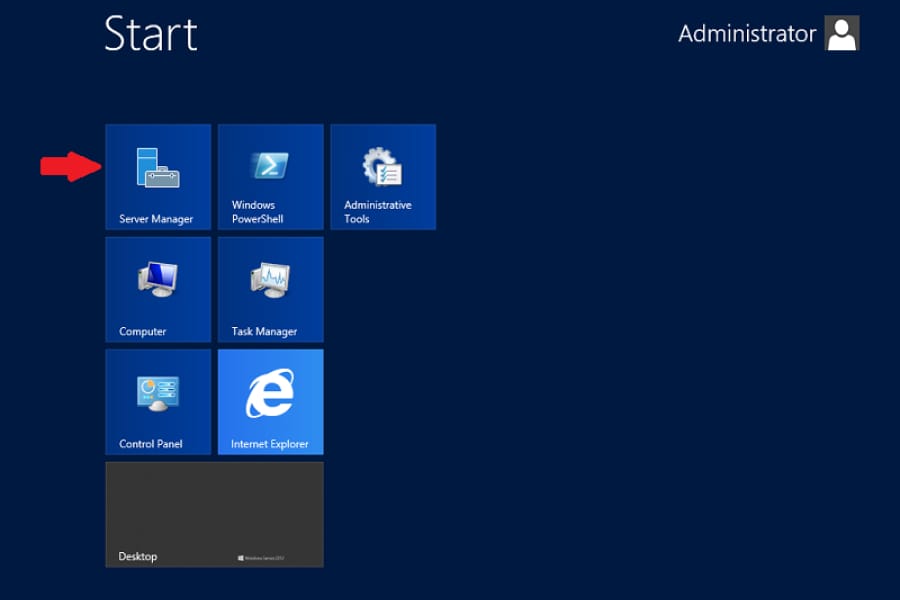The image size is (900, 600).
Task: Select the Windows PowerShell tile label
Action: pyautogui.click(x=258, y=212)
